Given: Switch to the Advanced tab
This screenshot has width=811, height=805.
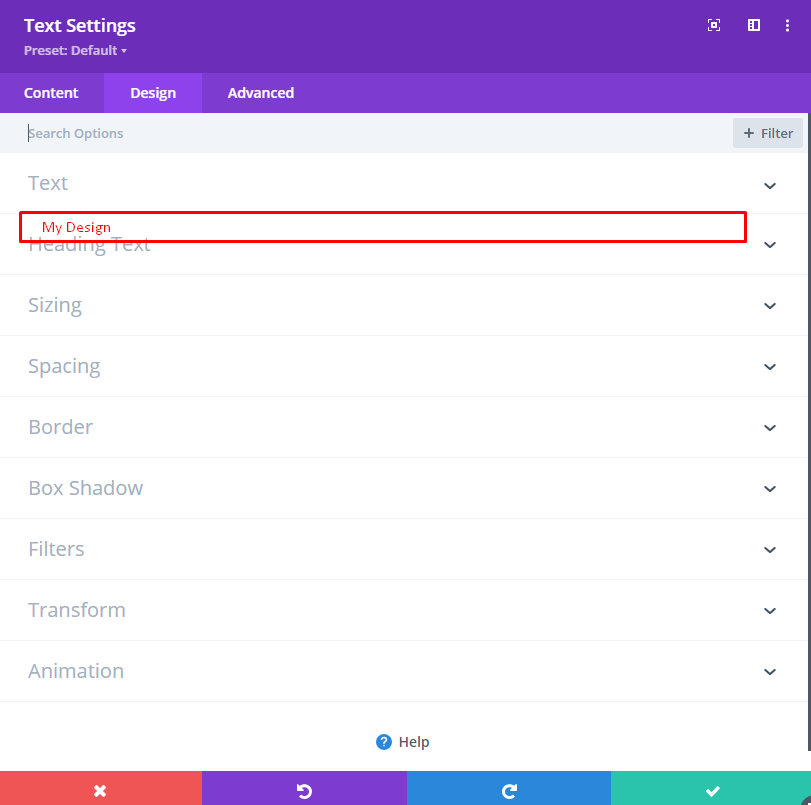Looking at the screenshot, I should tap(260, 92).
